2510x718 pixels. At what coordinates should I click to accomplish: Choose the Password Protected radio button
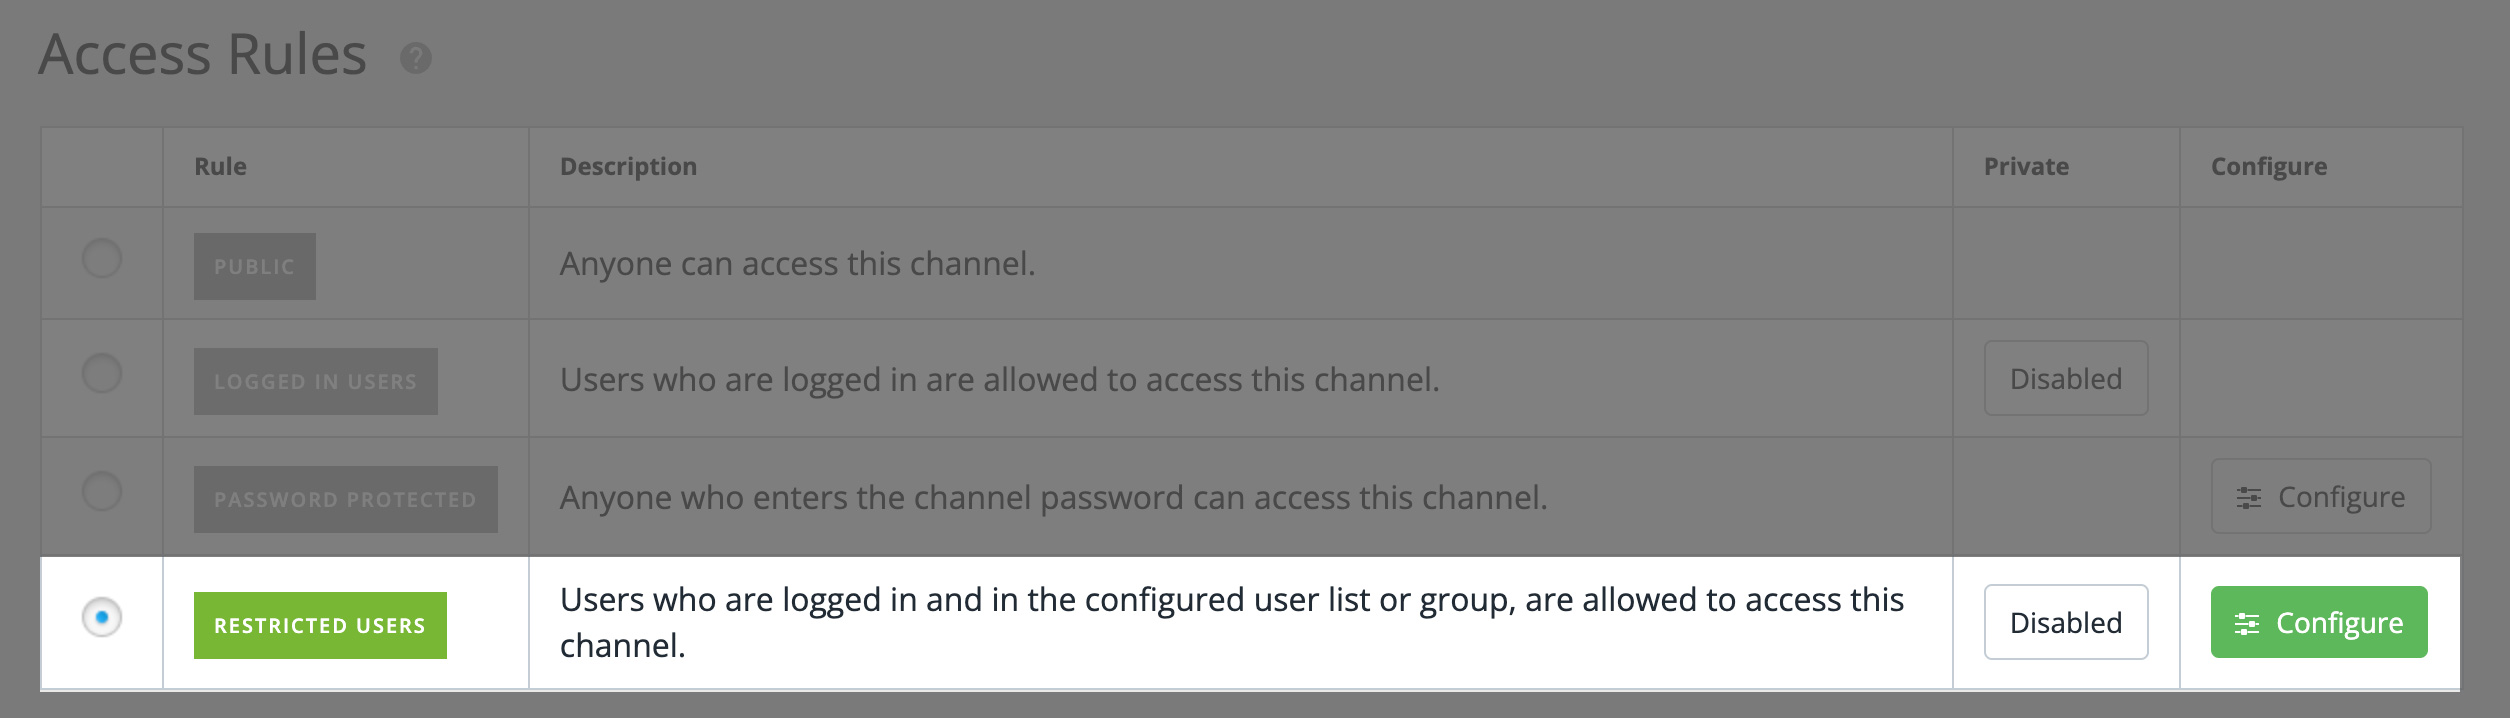tap(102, 492)
